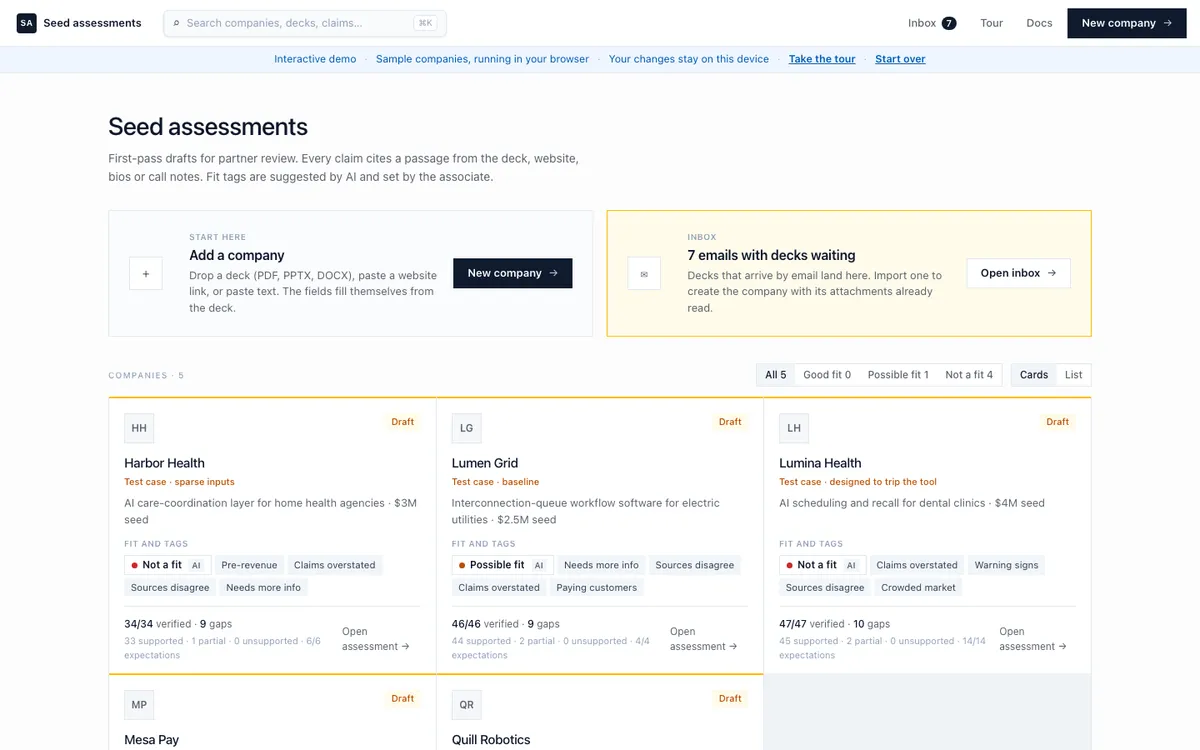Image resolution: width=1200 pixels, height=750 pixels.
Task: Open Docs in the top navigation
Action: 1039,23
